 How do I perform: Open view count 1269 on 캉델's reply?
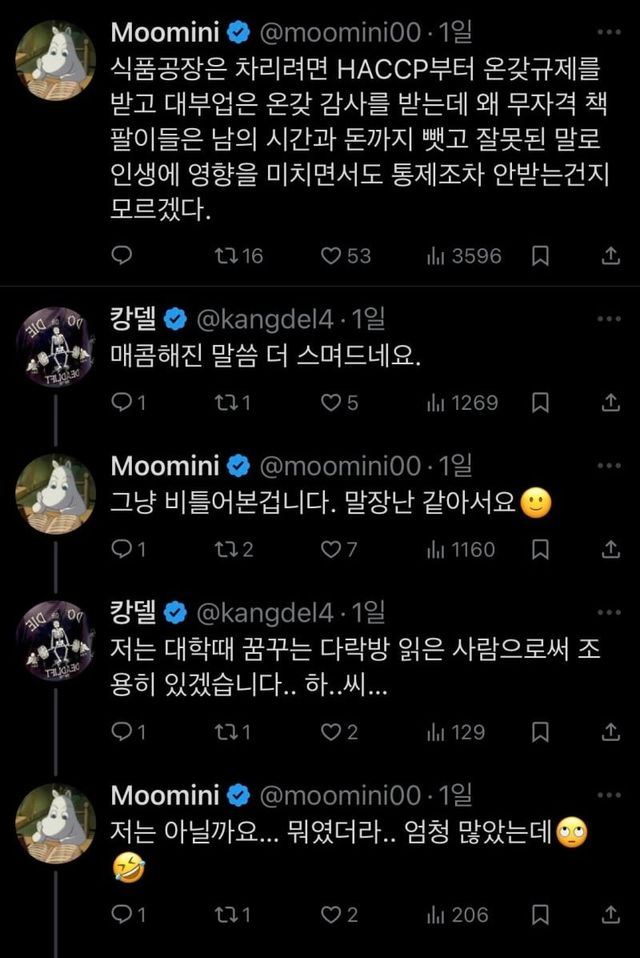coord(436,402)
